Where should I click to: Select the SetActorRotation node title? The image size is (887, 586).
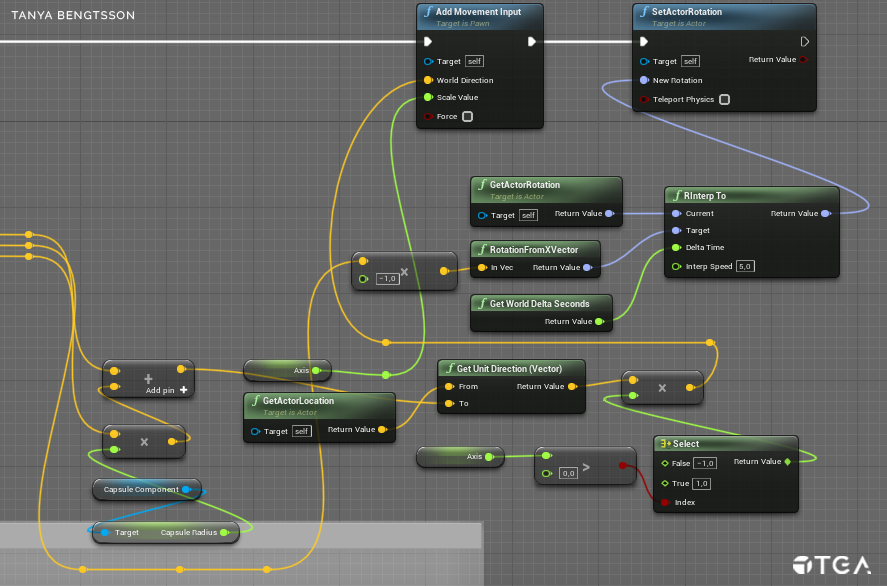pos(687,12)
